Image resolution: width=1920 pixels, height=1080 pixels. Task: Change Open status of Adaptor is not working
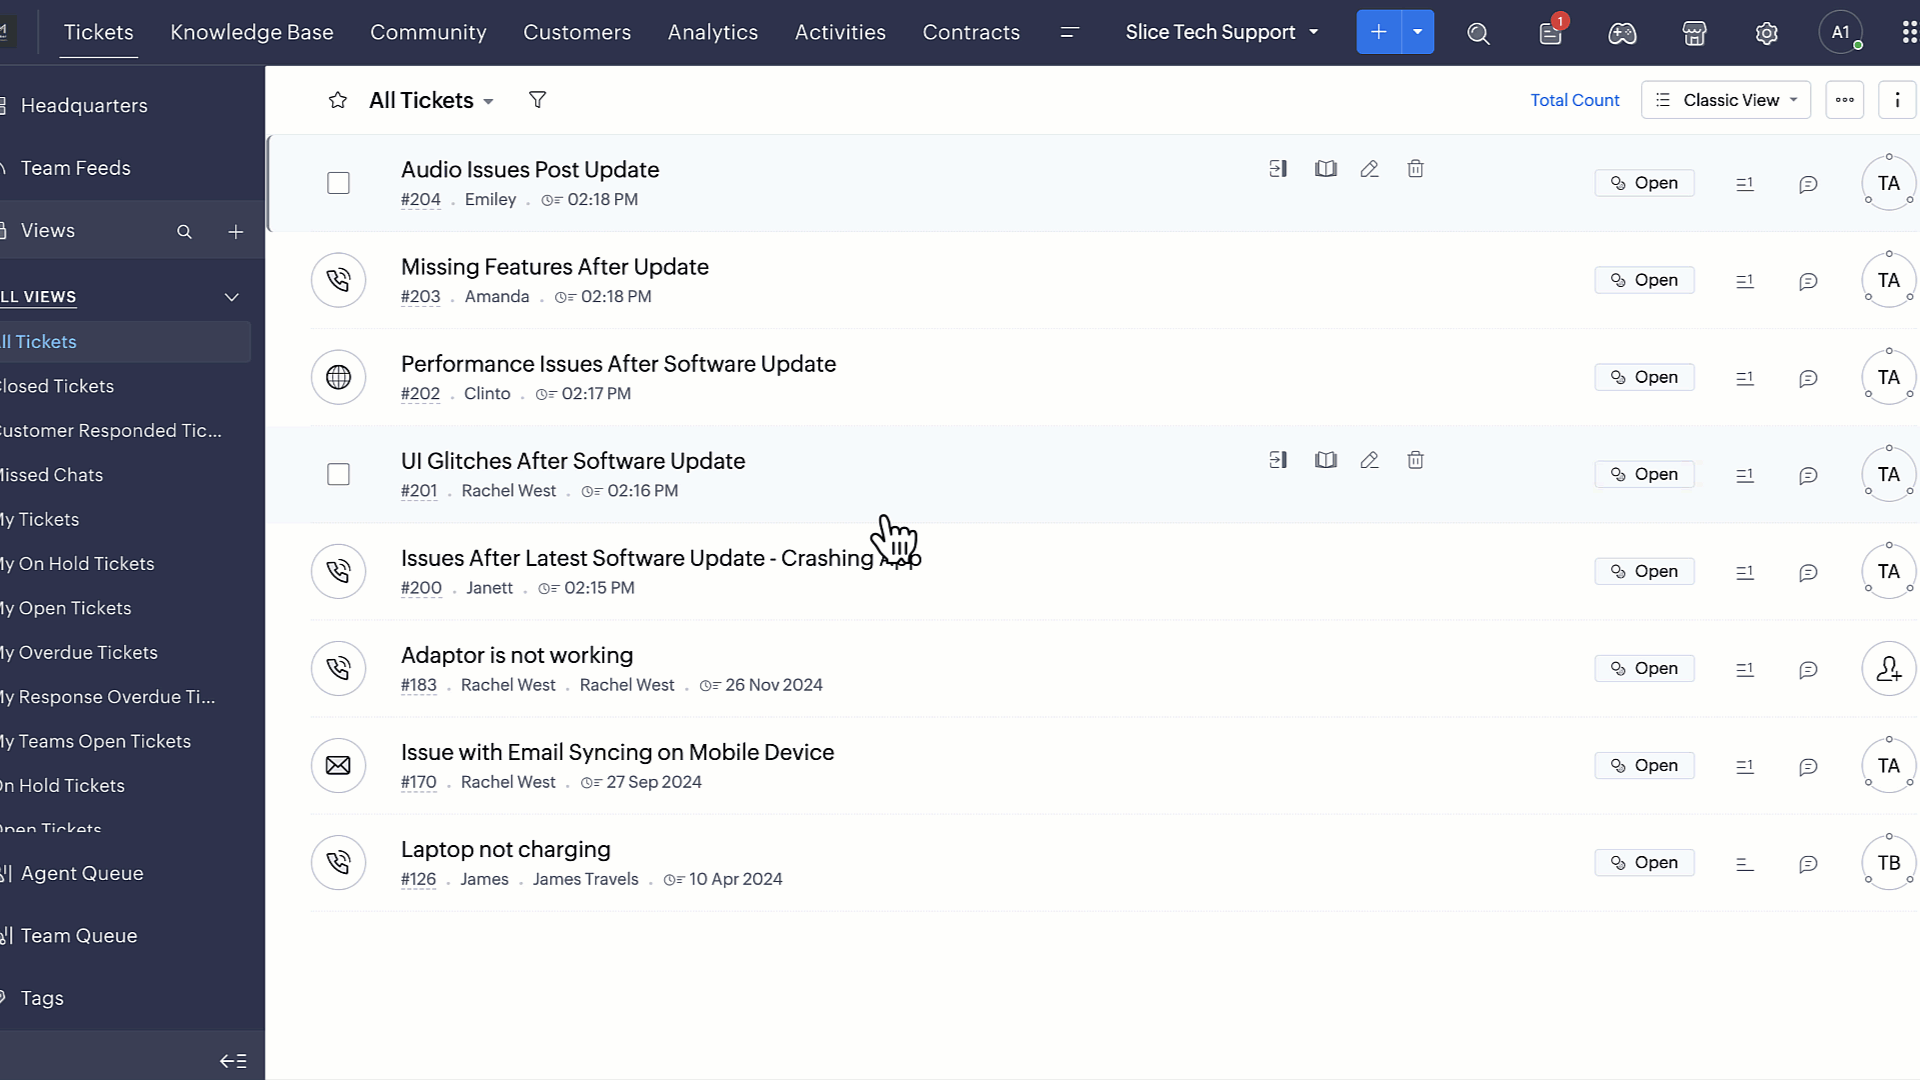(1644, 668)
